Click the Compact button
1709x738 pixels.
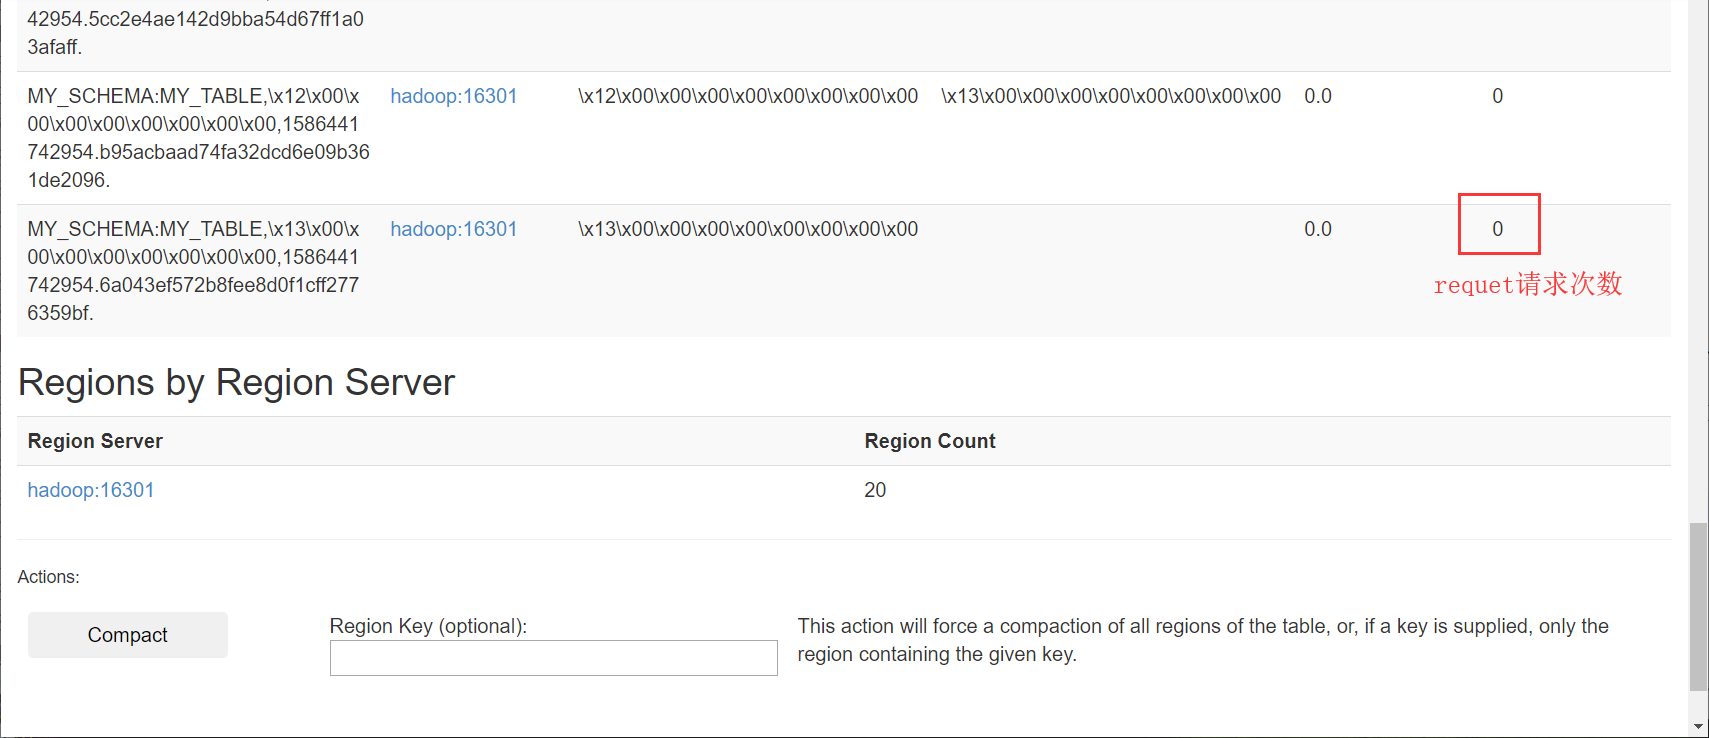tap(128, 635)
